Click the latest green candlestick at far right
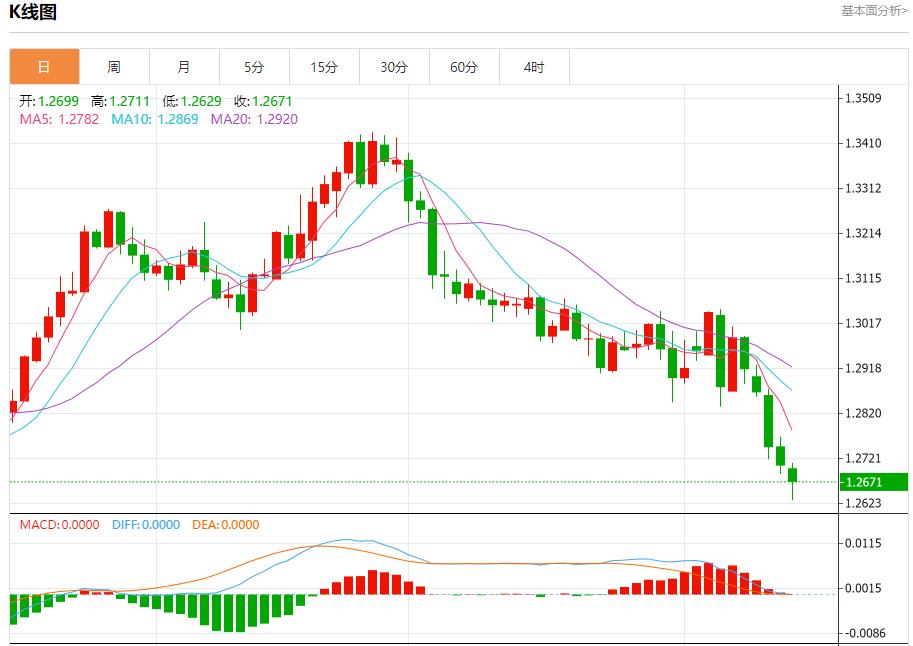Image resolution: width=913 pixels, height=646 pixels. coord(793,474)
